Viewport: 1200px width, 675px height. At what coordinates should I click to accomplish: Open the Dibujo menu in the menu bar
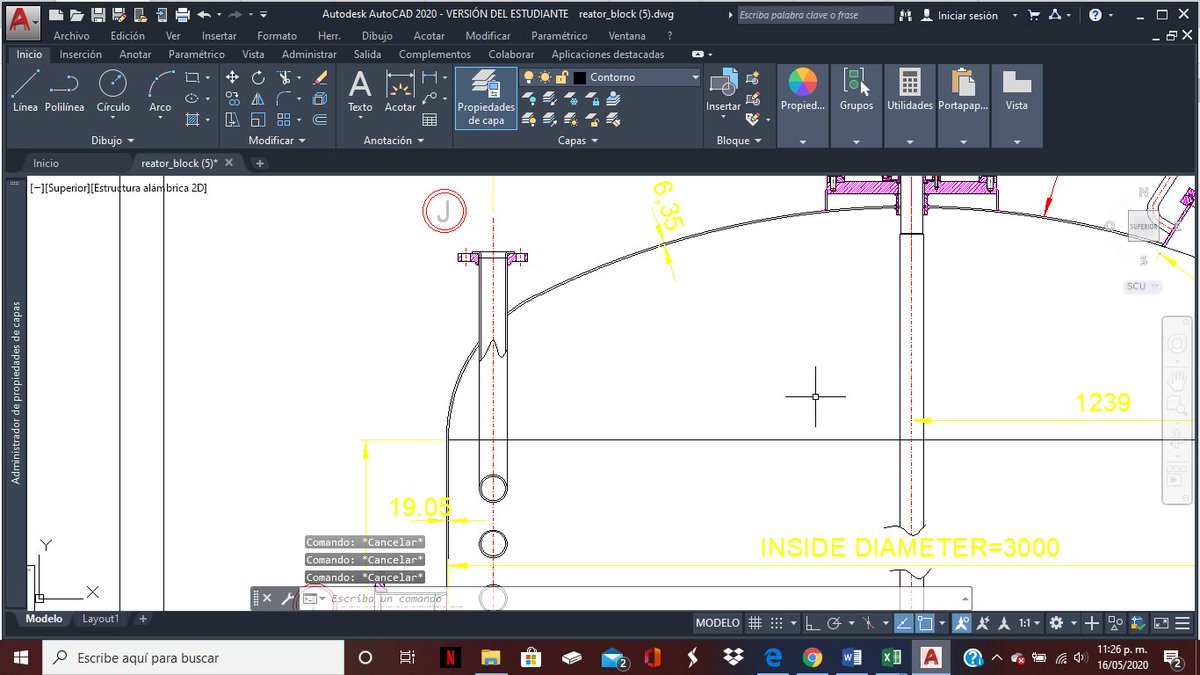[x=377, y=36]
